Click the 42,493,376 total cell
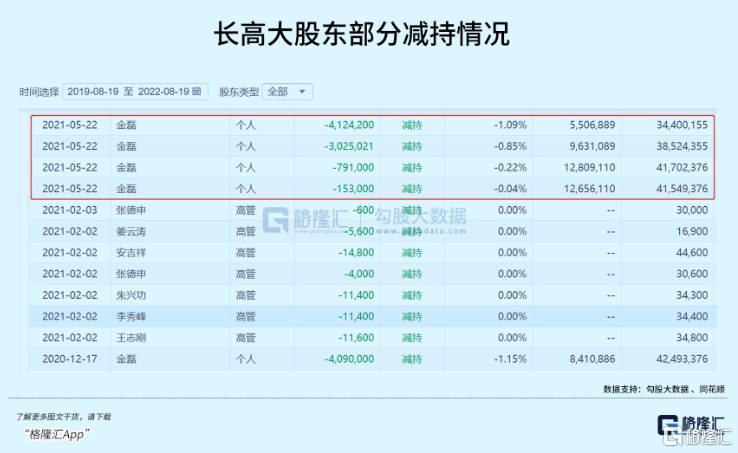This screenshot has width=738, height=453. click(682, 359)
